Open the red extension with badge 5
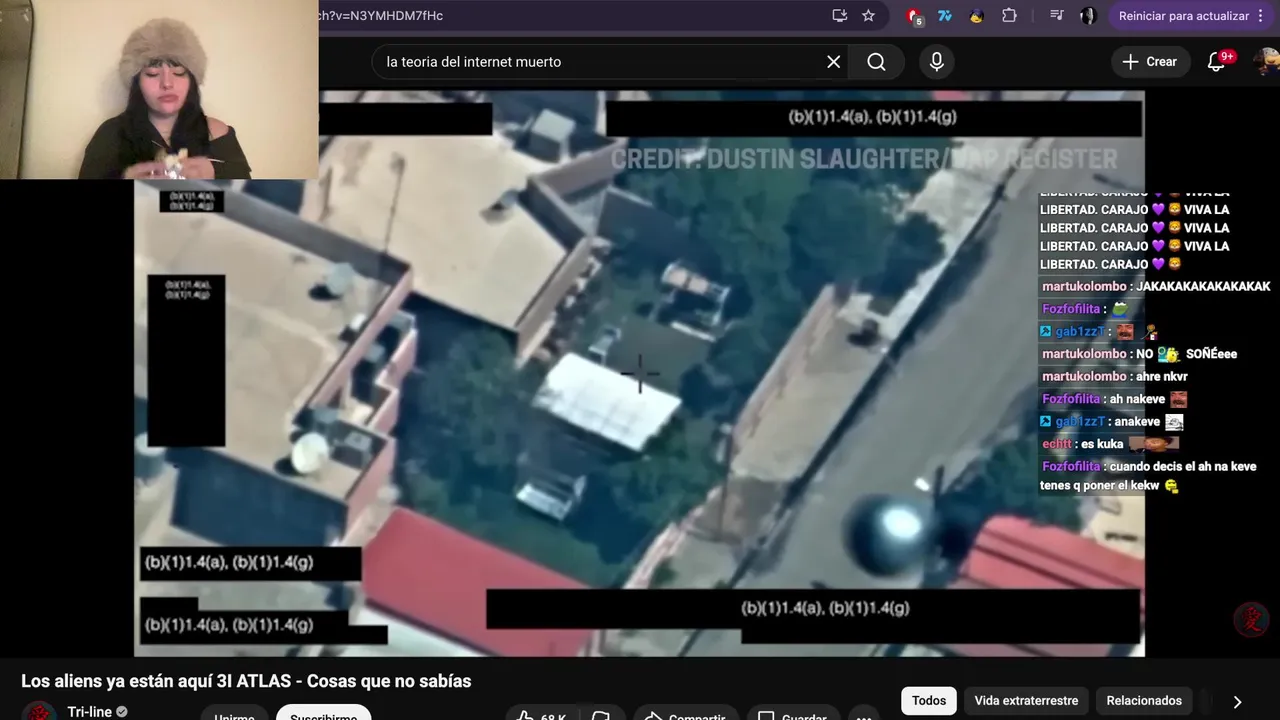This screenshot has width=1280, height=720. point(914,16)
